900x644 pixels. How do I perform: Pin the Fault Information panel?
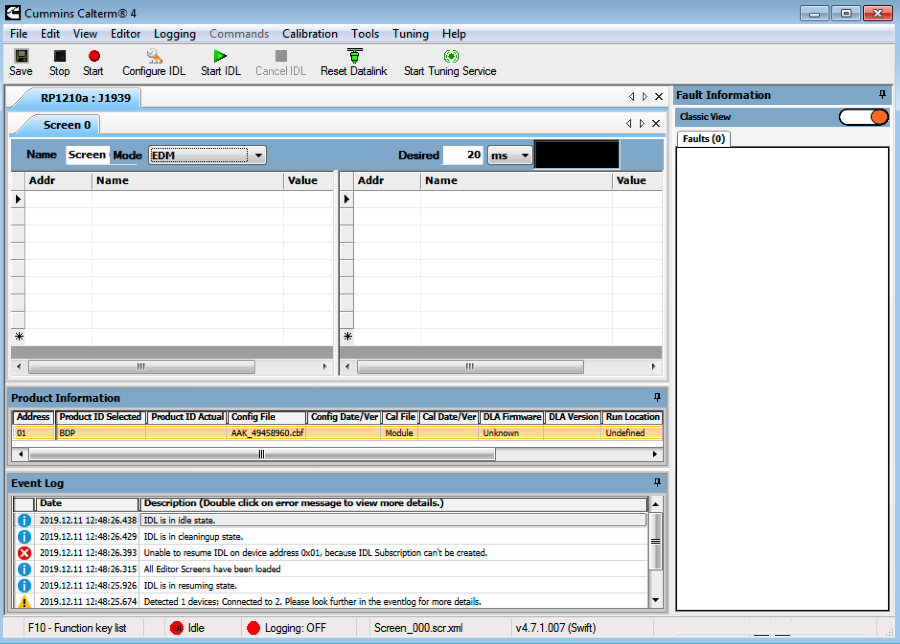[x=882, y=95]
